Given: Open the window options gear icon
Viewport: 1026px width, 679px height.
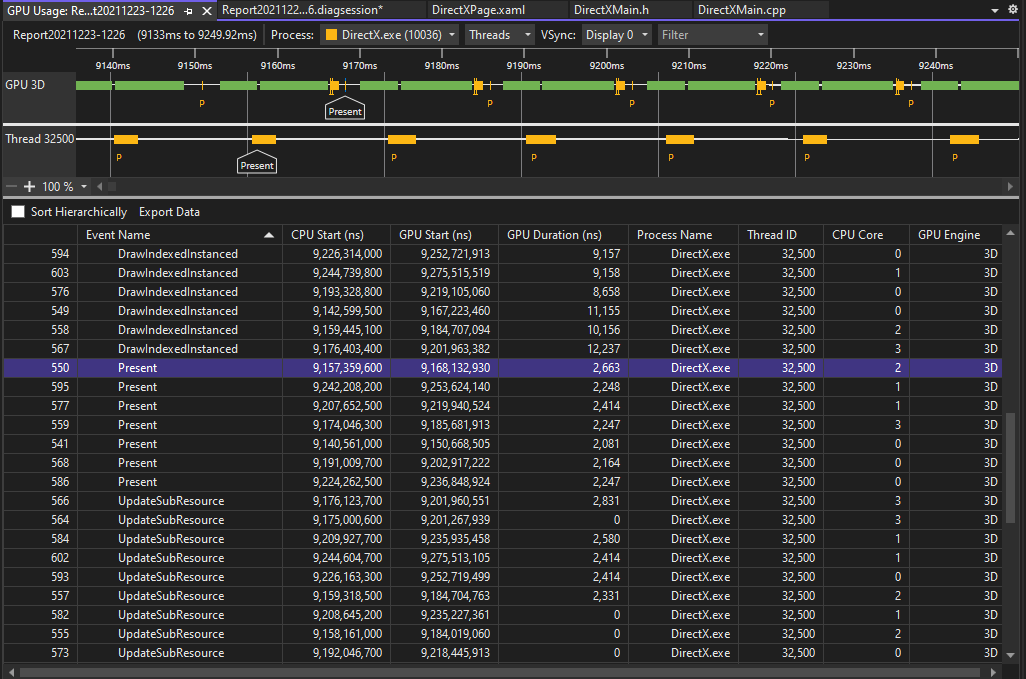Looking at the screenshot, I should click(x=1013, y=10).
